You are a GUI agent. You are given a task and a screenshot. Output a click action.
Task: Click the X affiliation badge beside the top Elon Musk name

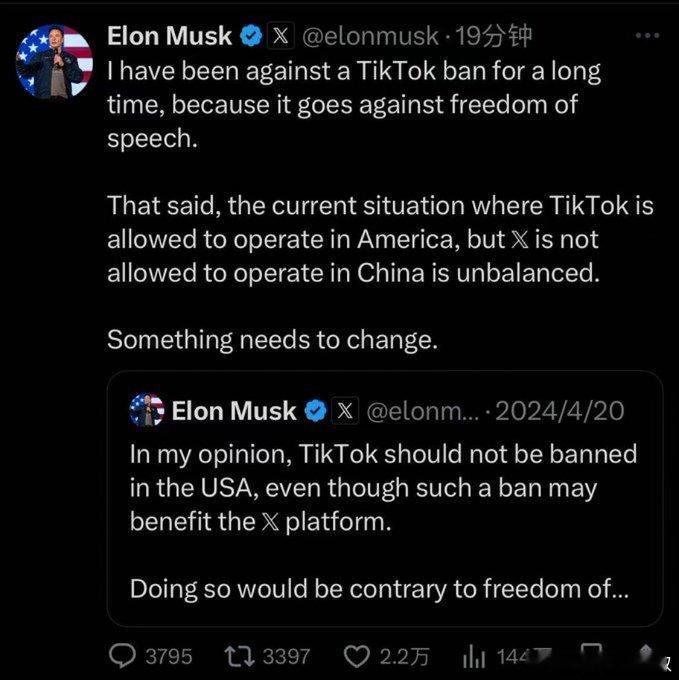(281, 37)
